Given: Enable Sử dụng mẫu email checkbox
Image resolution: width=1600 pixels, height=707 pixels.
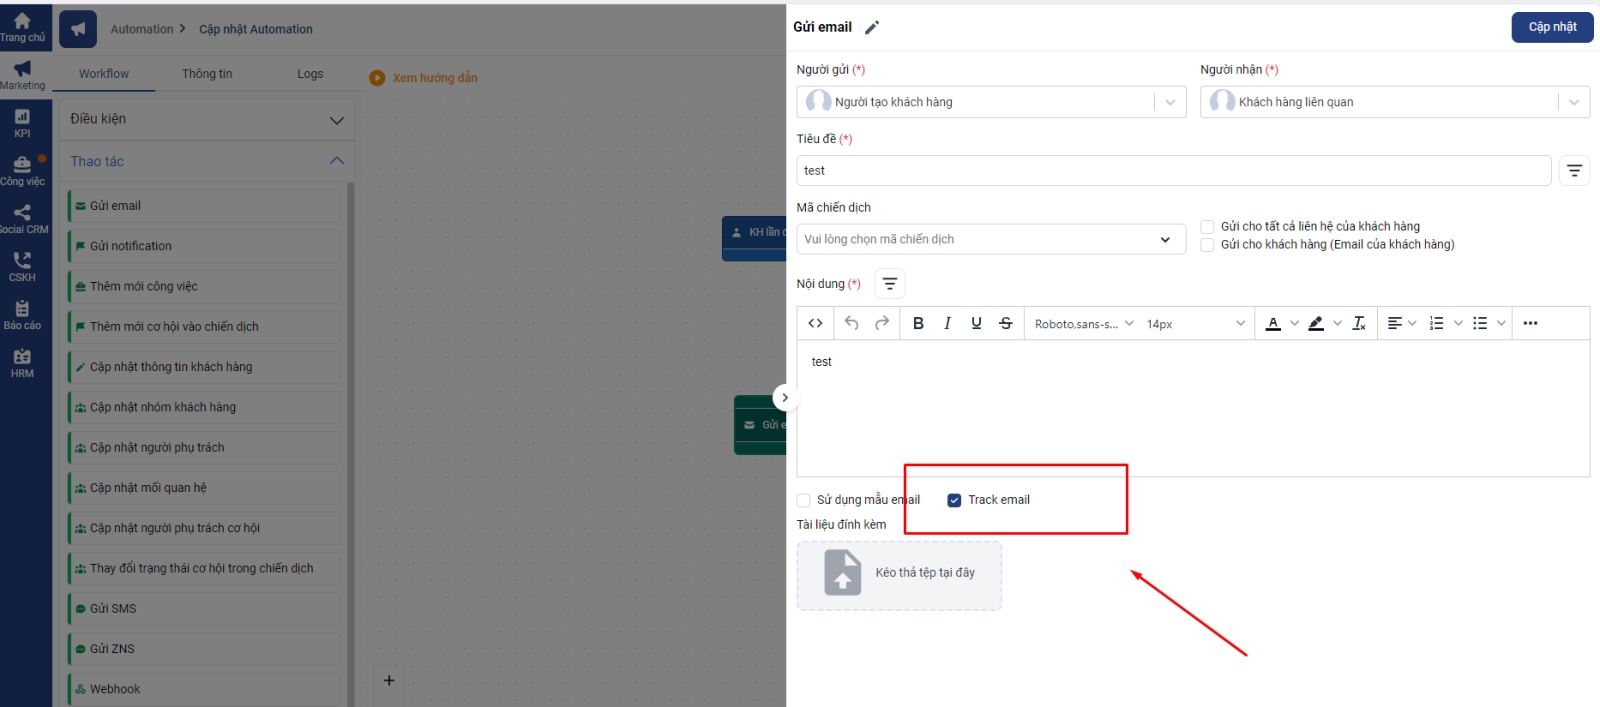Looking at the screenshot, I should 804,500.
